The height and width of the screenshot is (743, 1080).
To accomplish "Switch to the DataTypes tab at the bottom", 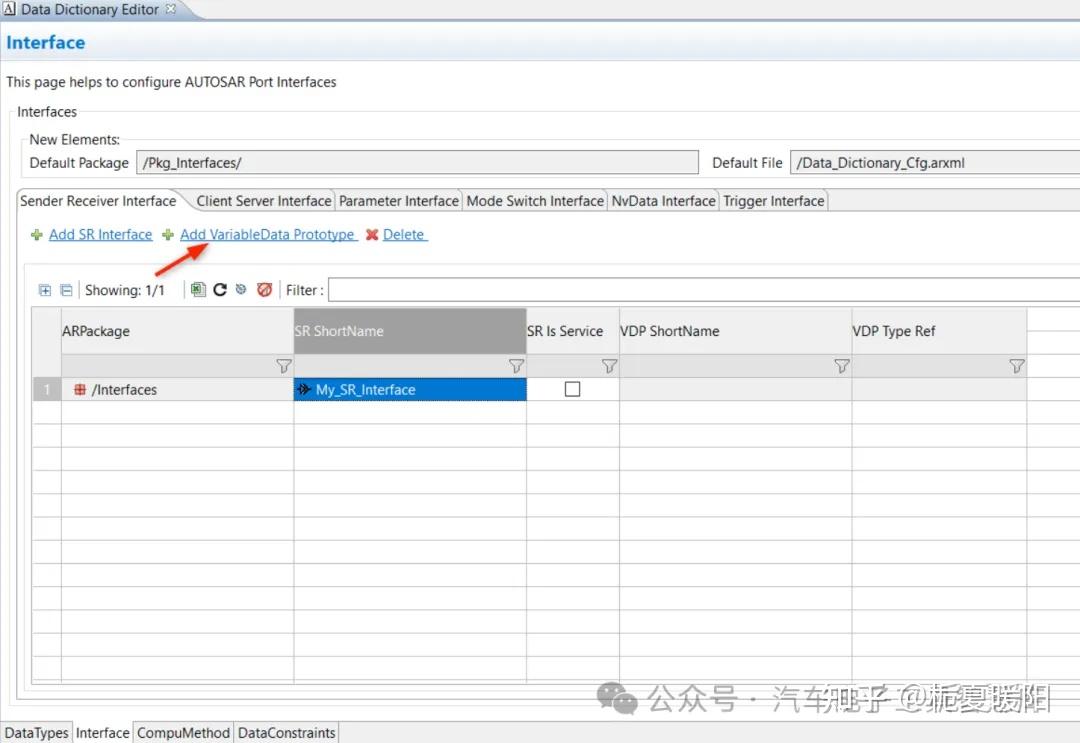I will coord(36,732).
